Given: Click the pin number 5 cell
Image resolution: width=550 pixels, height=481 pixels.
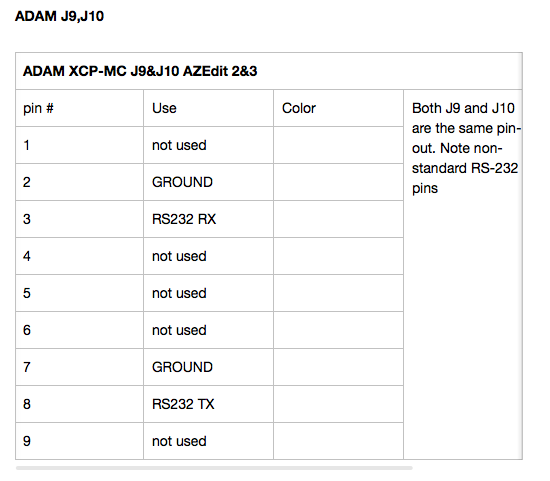Looking at the screenshot, I should [80, 293].
